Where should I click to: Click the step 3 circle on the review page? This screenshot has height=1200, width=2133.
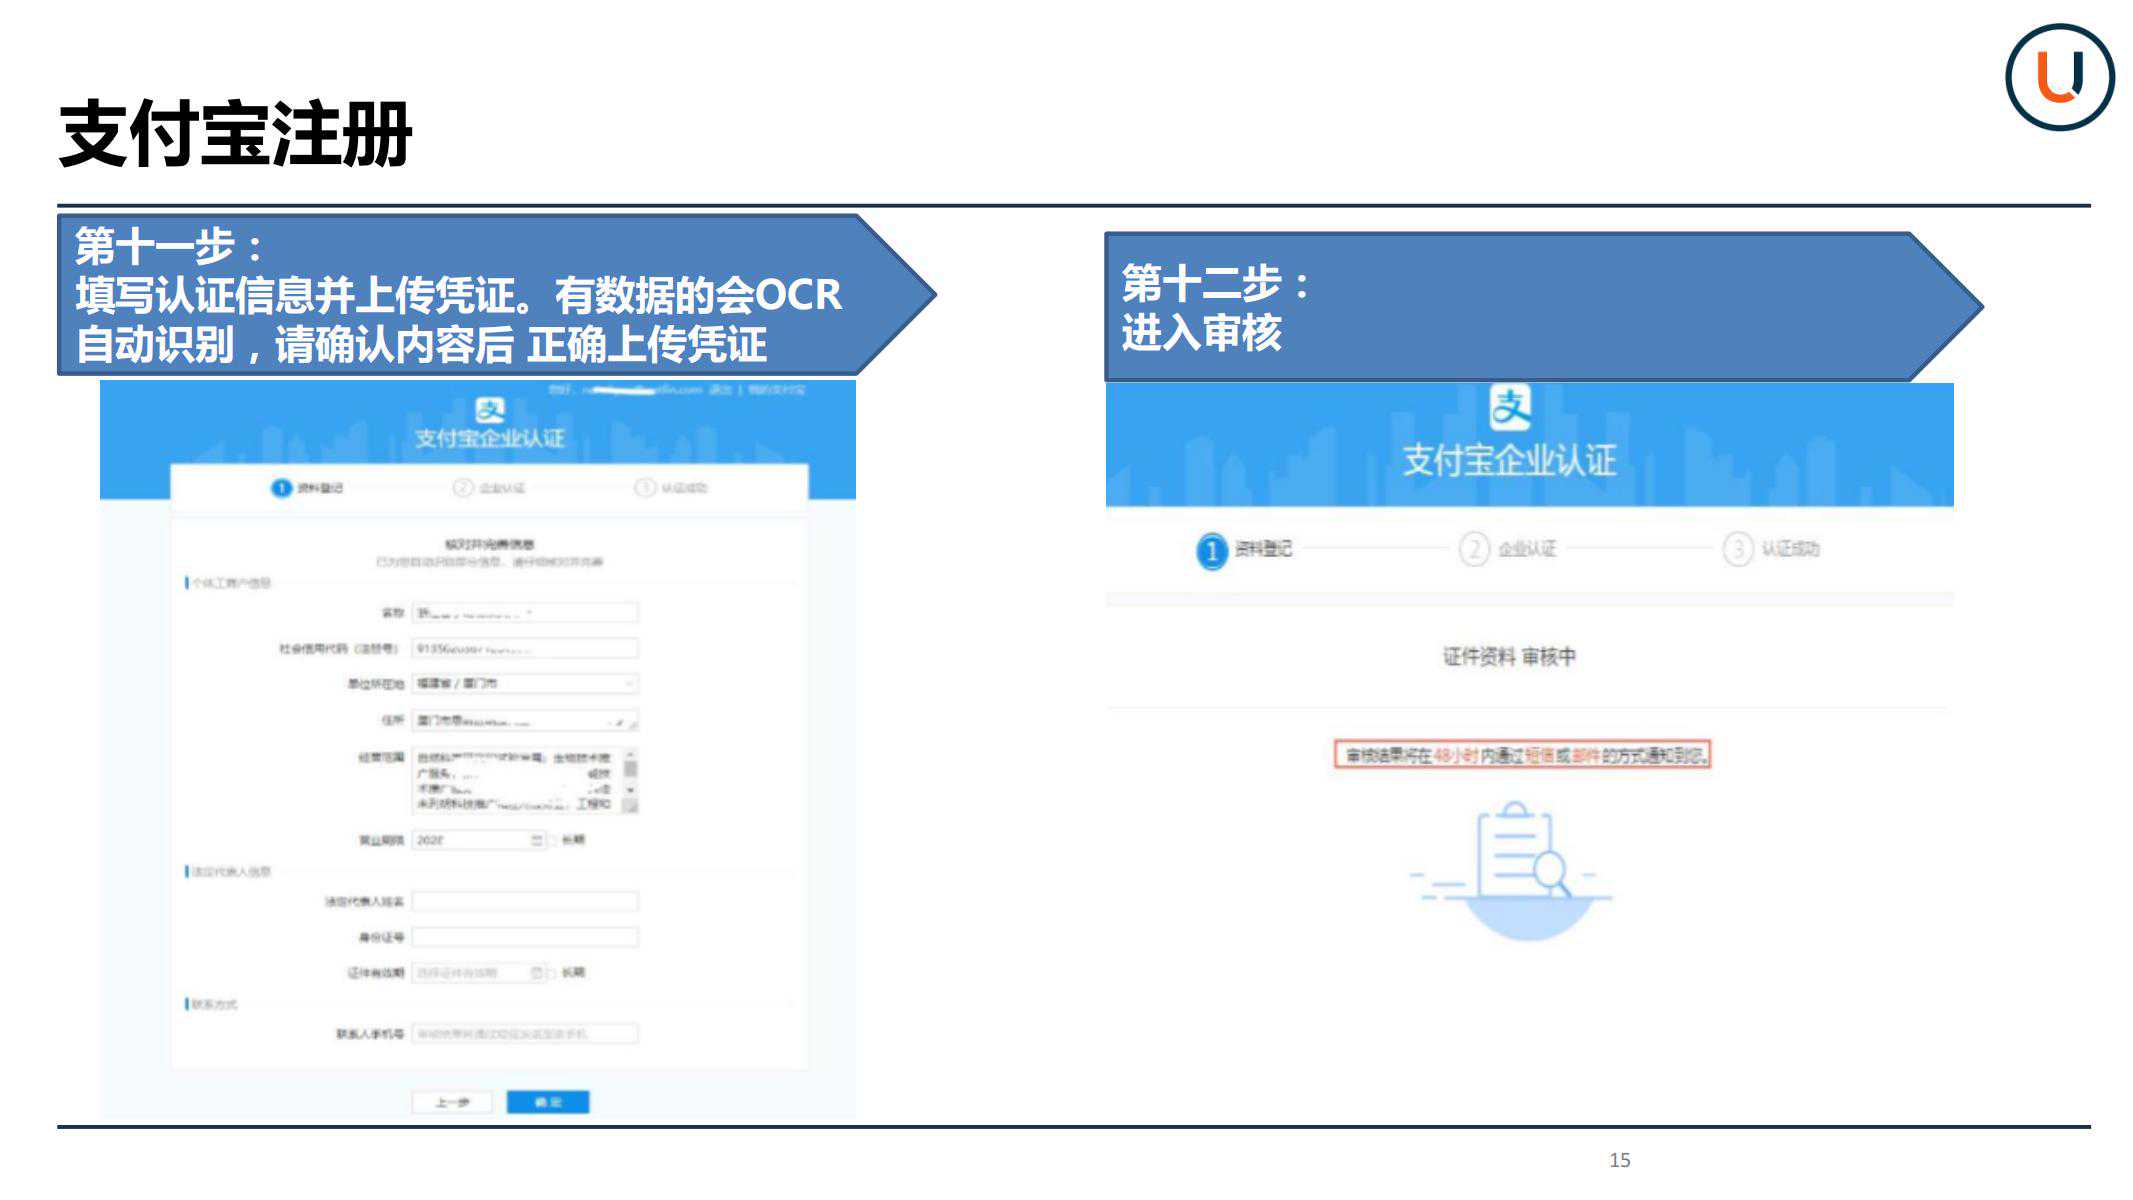click(1738, 549)
